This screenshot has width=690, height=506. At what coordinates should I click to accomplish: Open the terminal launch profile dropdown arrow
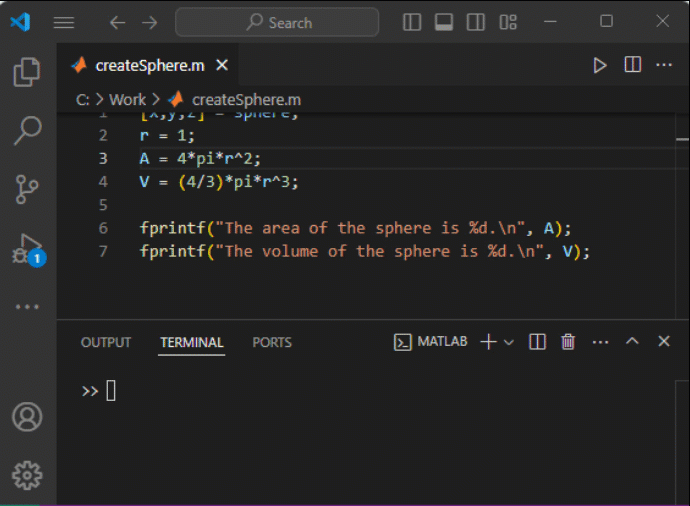509,342
